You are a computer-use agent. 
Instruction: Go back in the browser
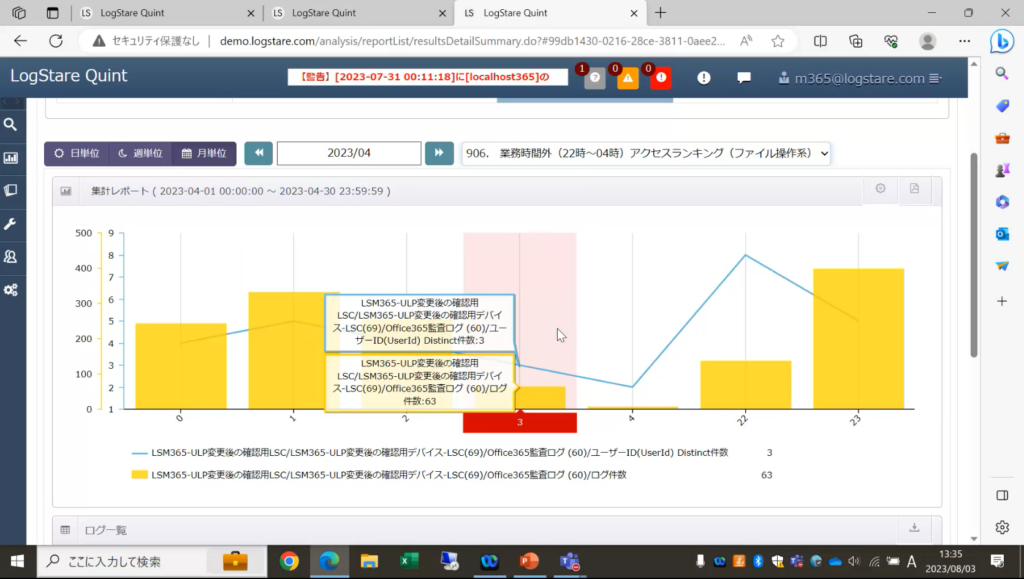[20, 41]
